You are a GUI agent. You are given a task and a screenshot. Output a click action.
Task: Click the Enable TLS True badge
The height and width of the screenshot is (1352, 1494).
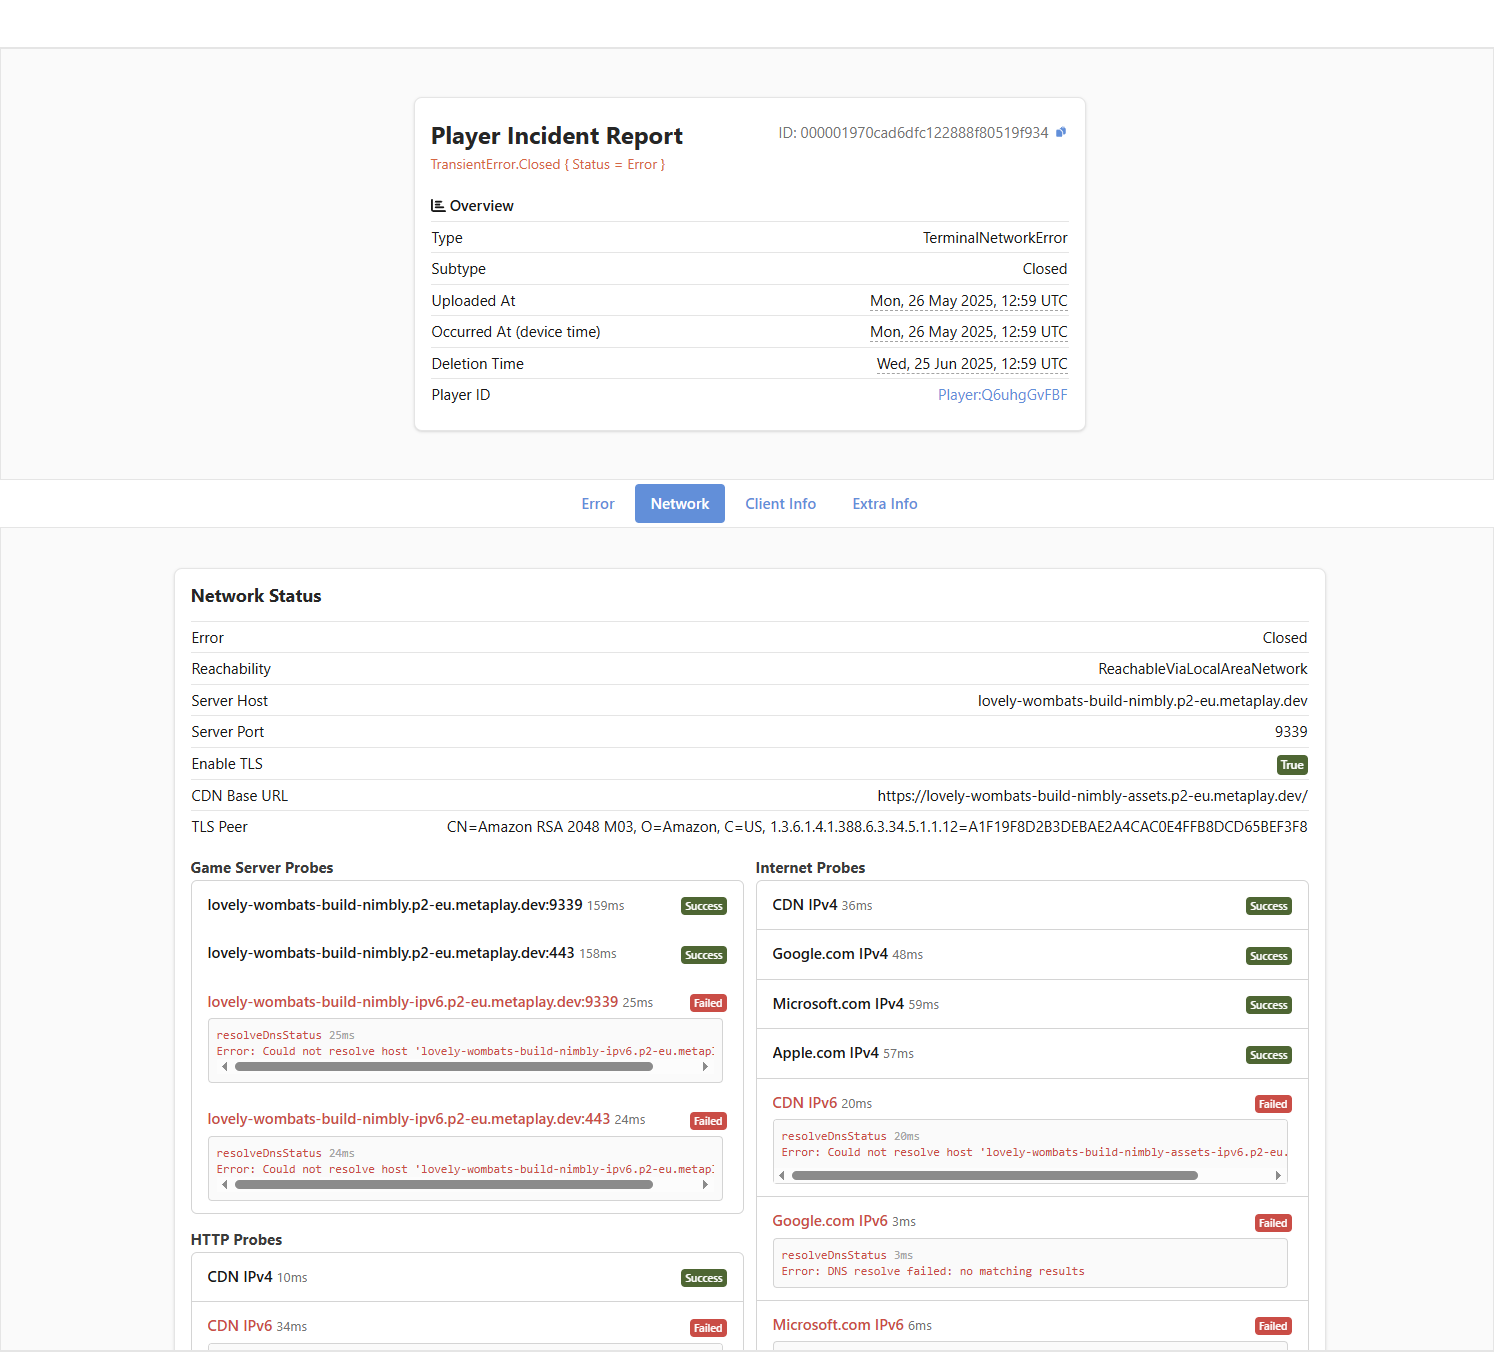pyautogui.click(x=1292, y=765)
